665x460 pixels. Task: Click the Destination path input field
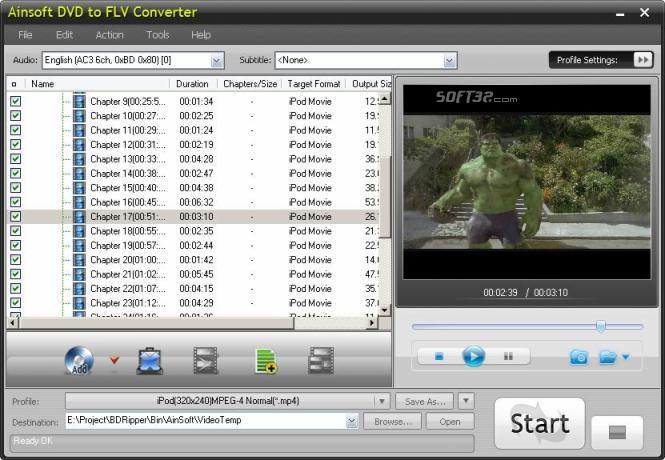207,421
